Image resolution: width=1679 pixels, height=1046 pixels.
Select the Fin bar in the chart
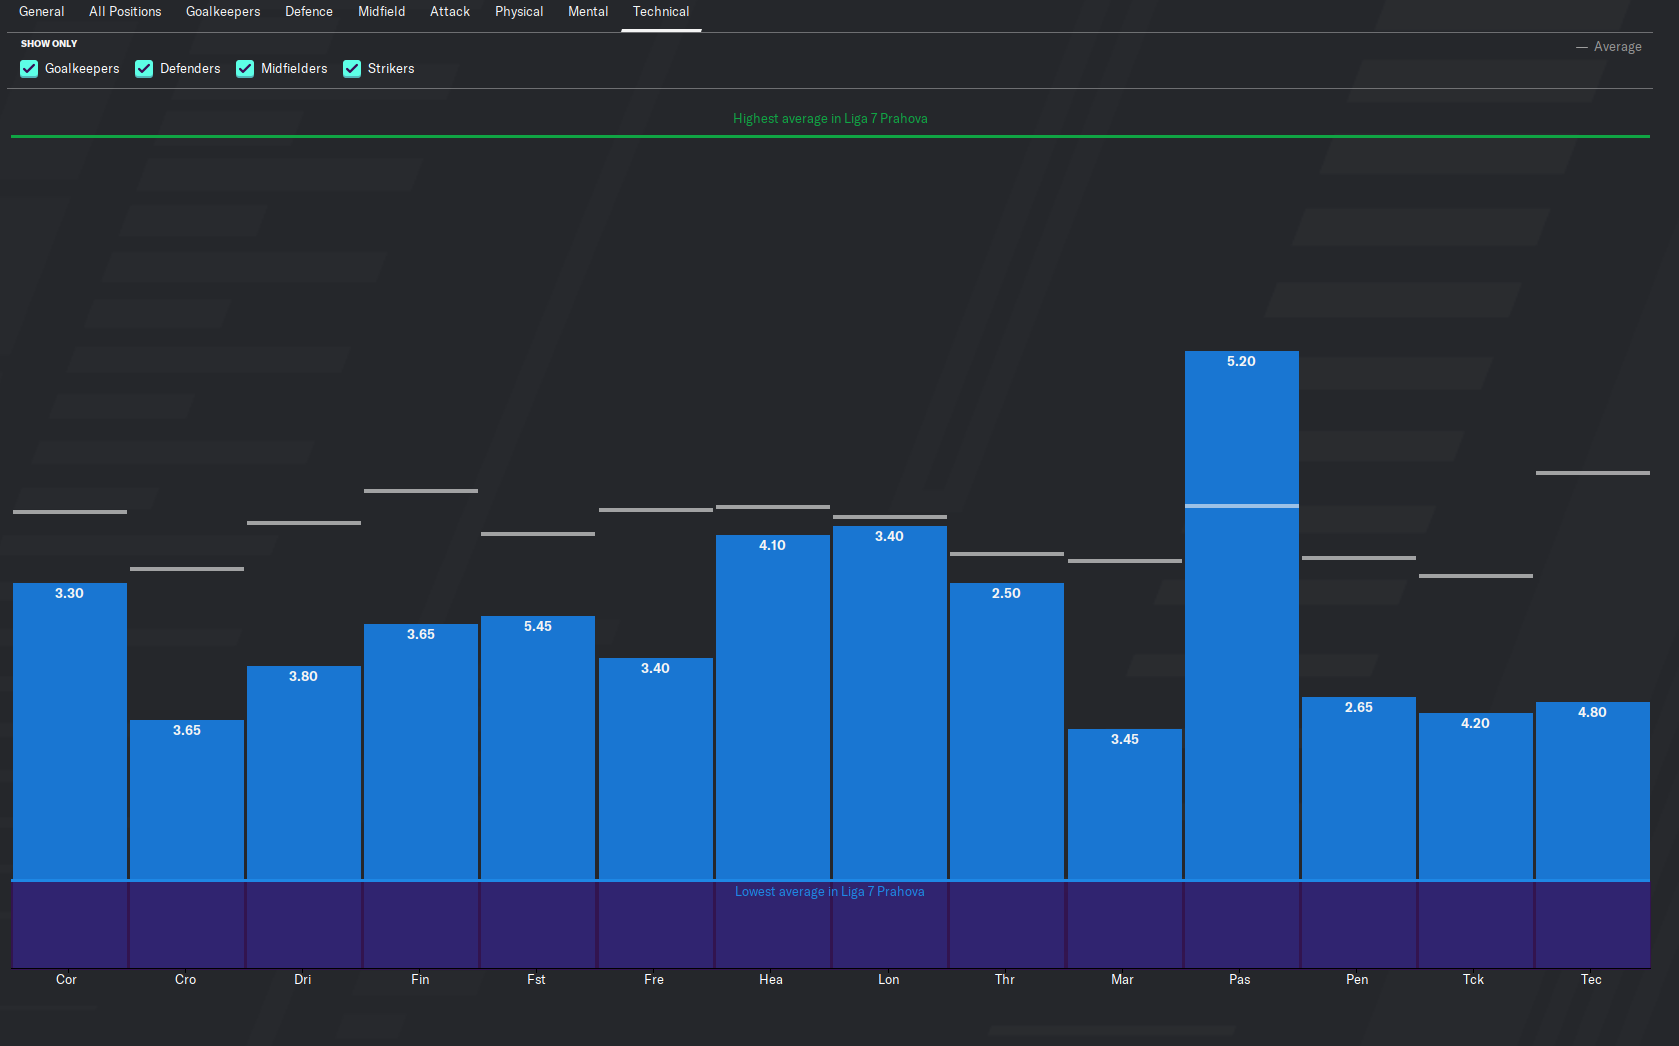coord(421,752)
